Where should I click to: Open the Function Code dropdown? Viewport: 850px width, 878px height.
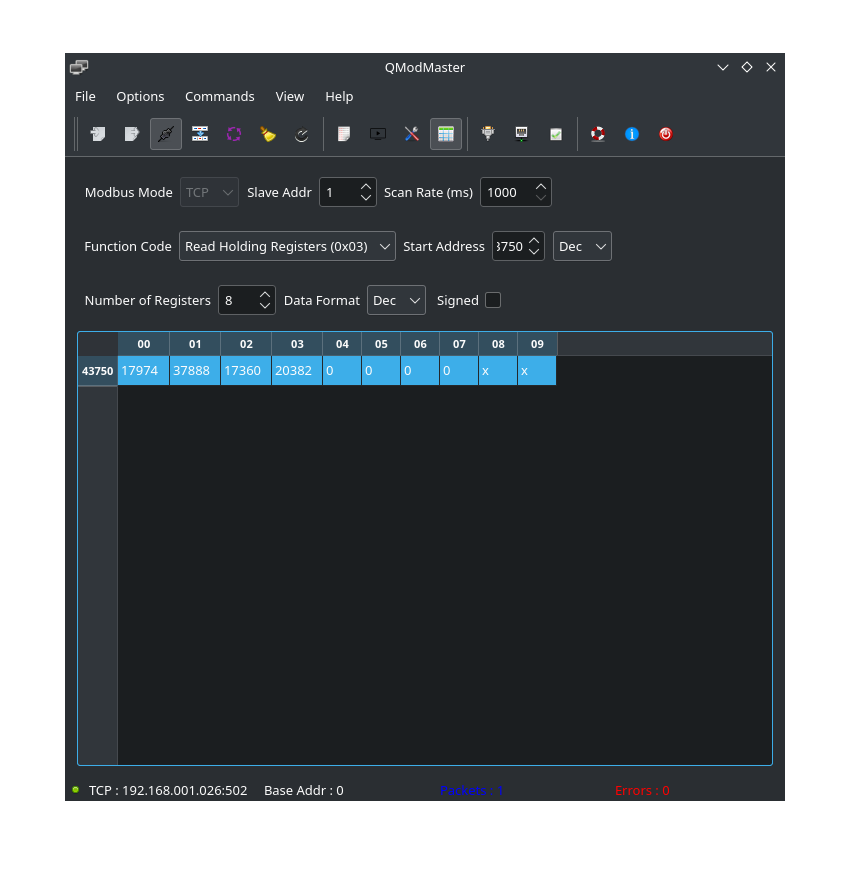pos(287,246)
